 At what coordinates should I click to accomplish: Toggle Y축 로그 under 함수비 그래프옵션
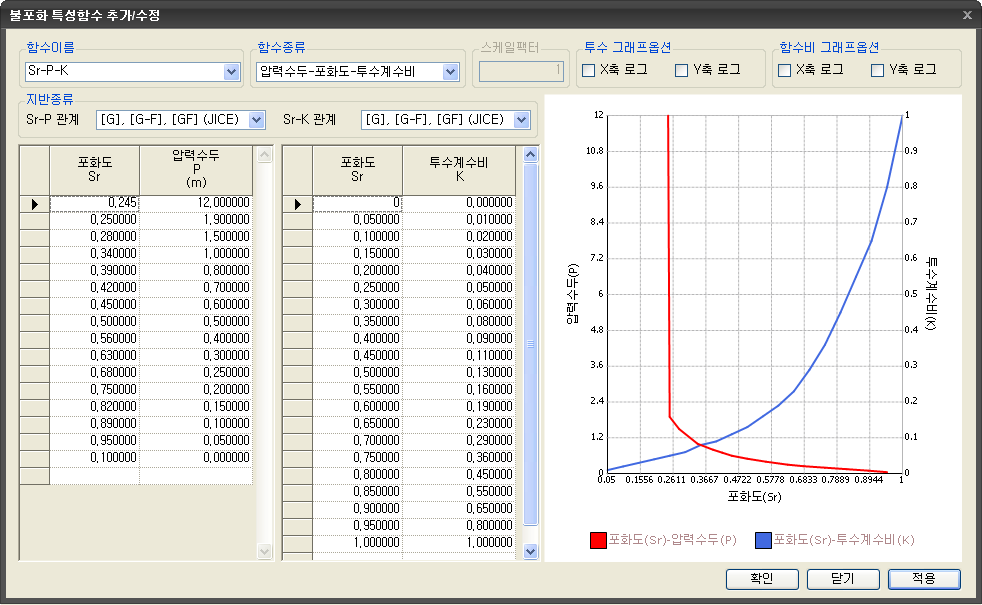[x=878, y=70]
